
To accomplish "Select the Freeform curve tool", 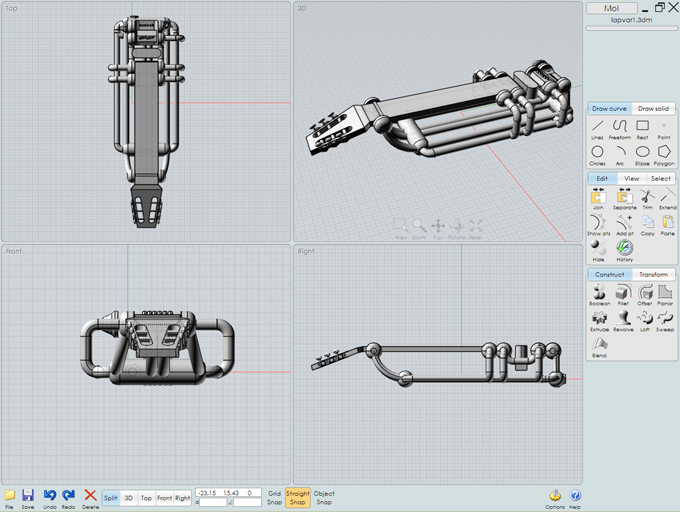I will point(620,128).
